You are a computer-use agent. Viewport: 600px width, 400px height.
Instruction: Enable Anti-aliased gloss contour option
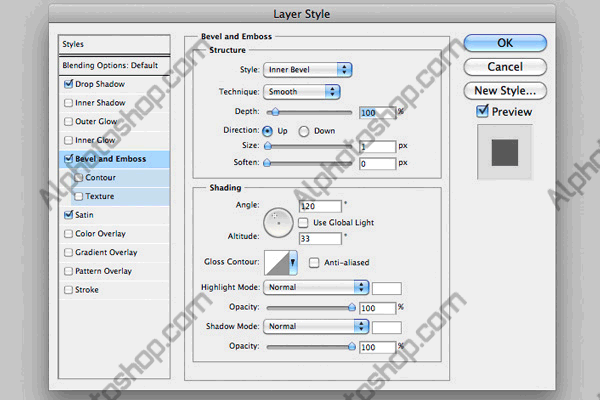click(x=314, y=263)
